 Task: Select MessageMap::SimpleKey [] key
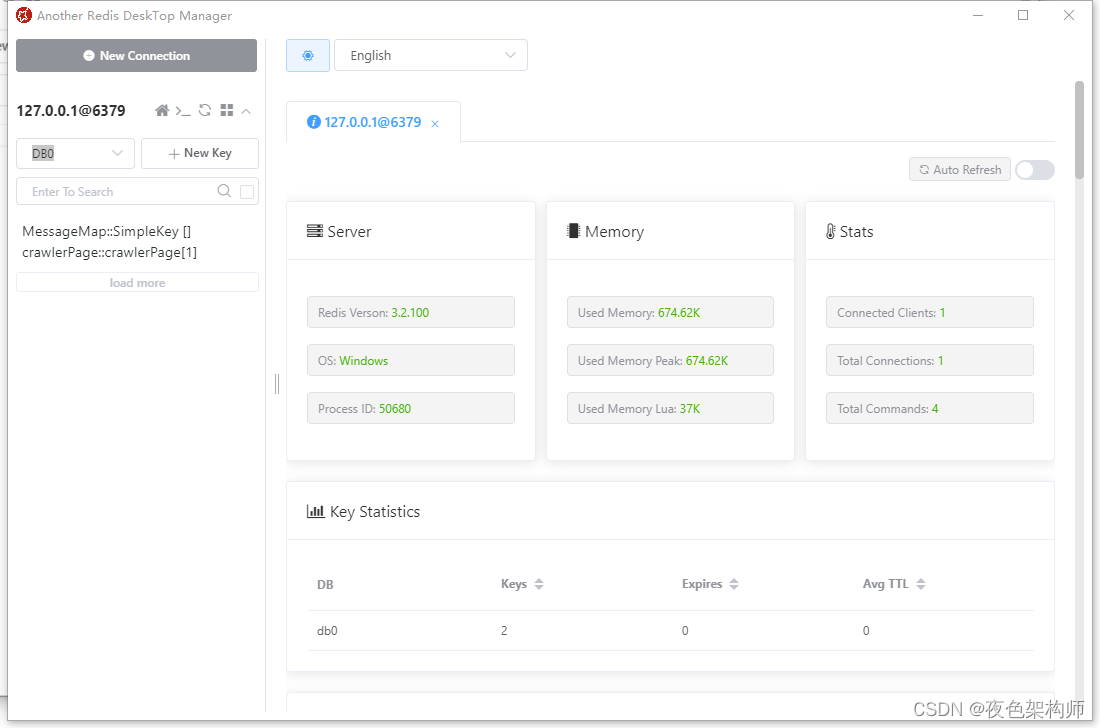(107, 231)
